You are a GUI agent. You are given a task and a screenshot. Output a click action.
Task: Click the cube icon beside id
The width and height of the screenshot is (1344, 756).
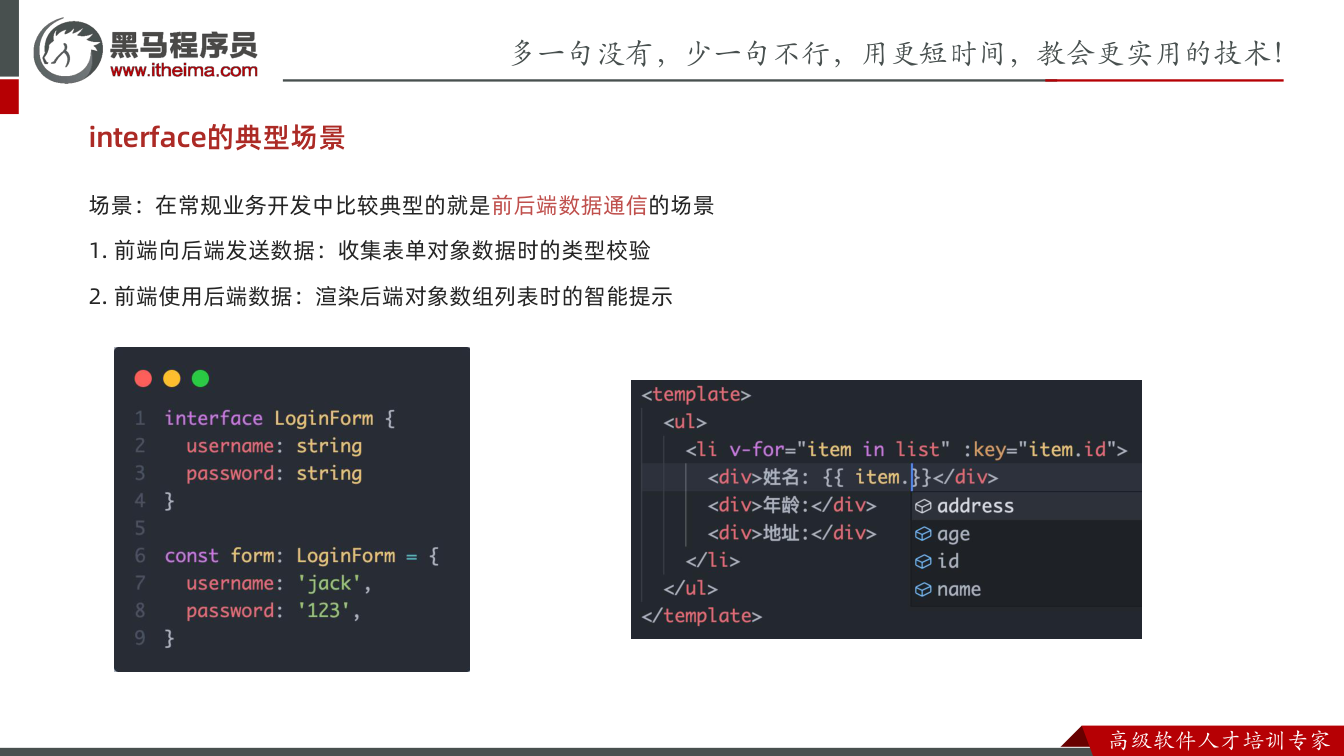pyautogui.click(x=923, y=561)
